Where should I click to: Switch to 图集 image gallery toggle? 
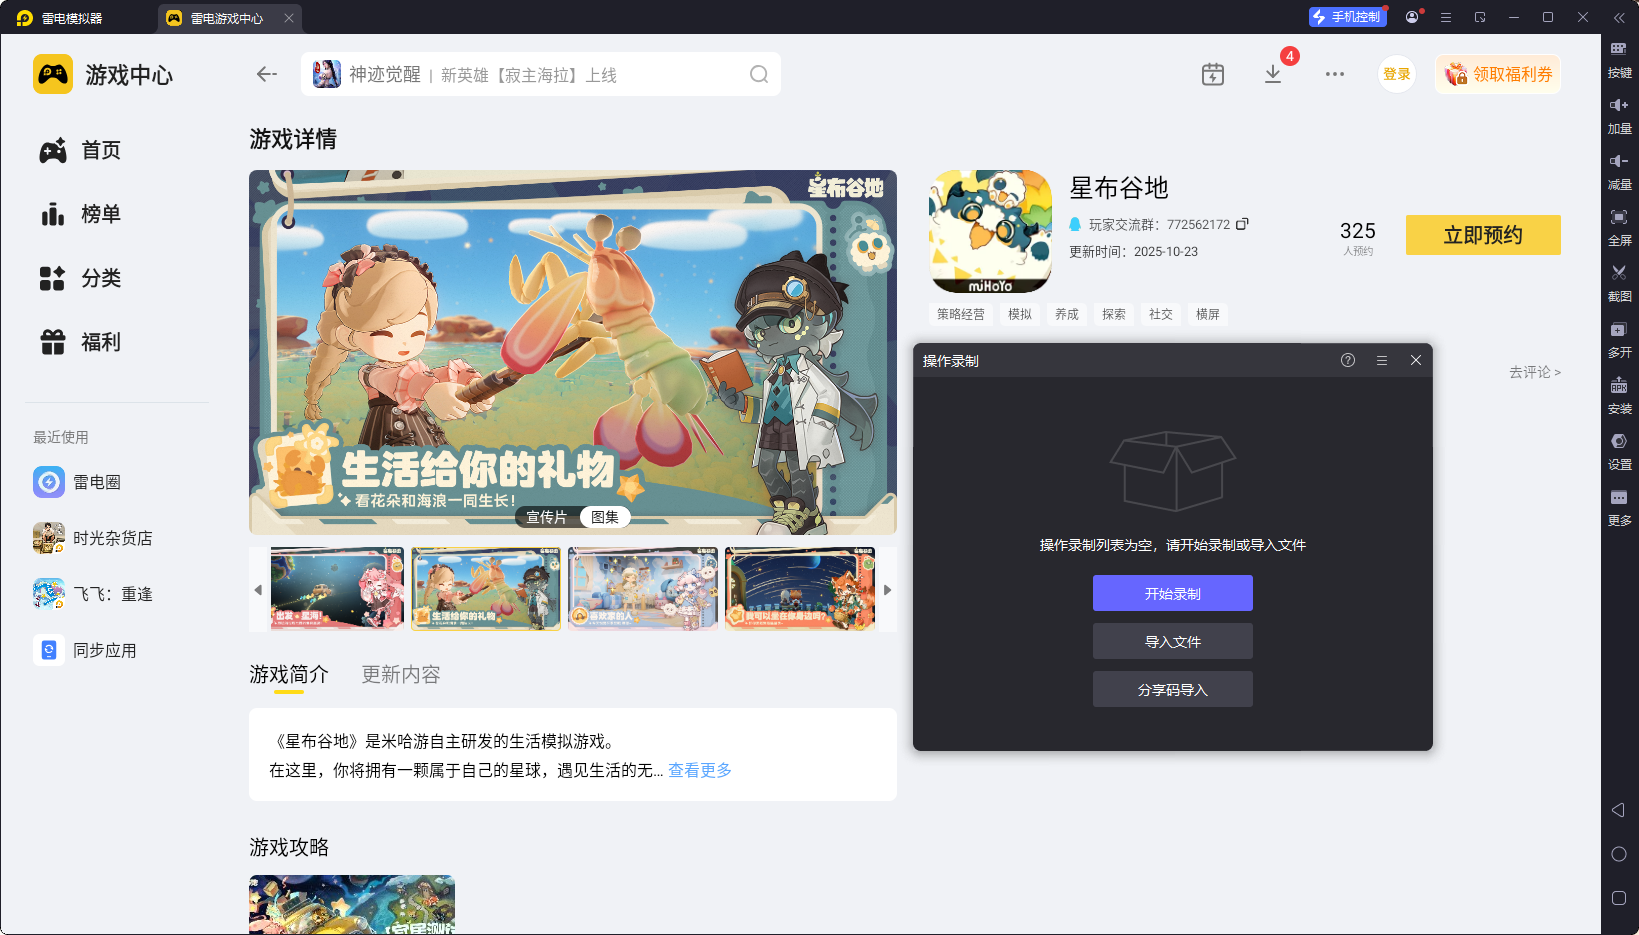pos(604,517)
